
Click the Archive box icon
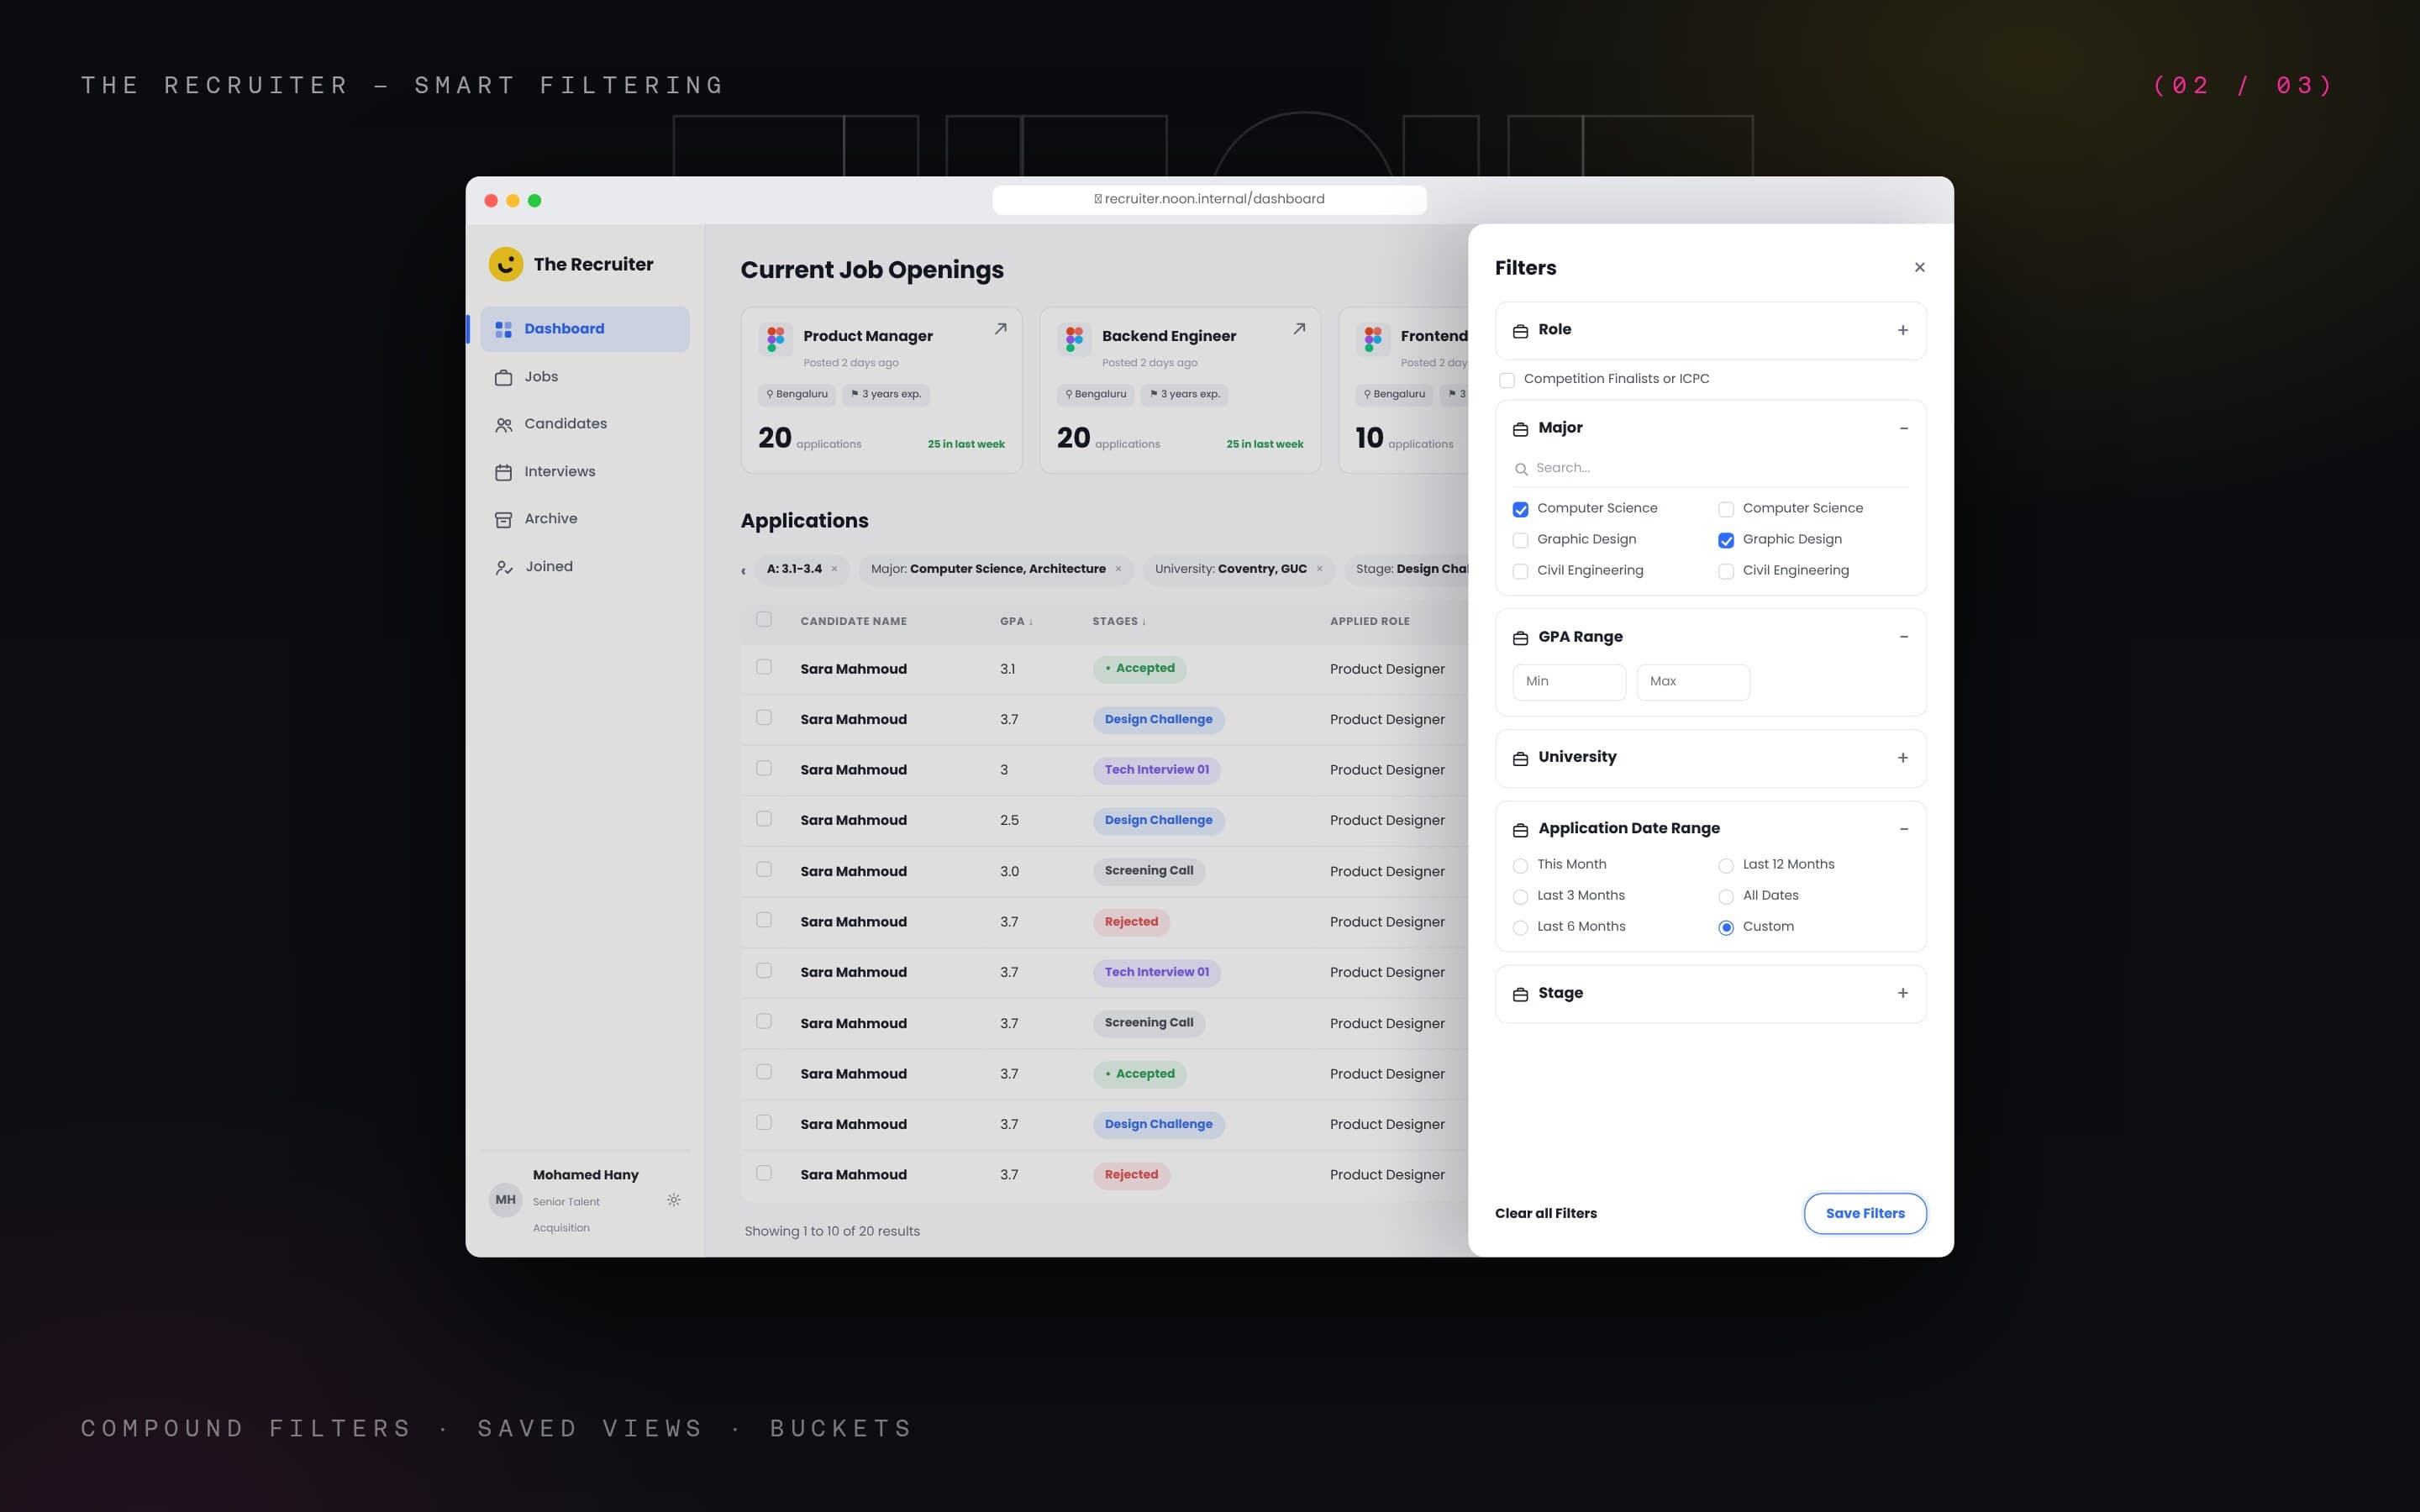tap(503, 520)
